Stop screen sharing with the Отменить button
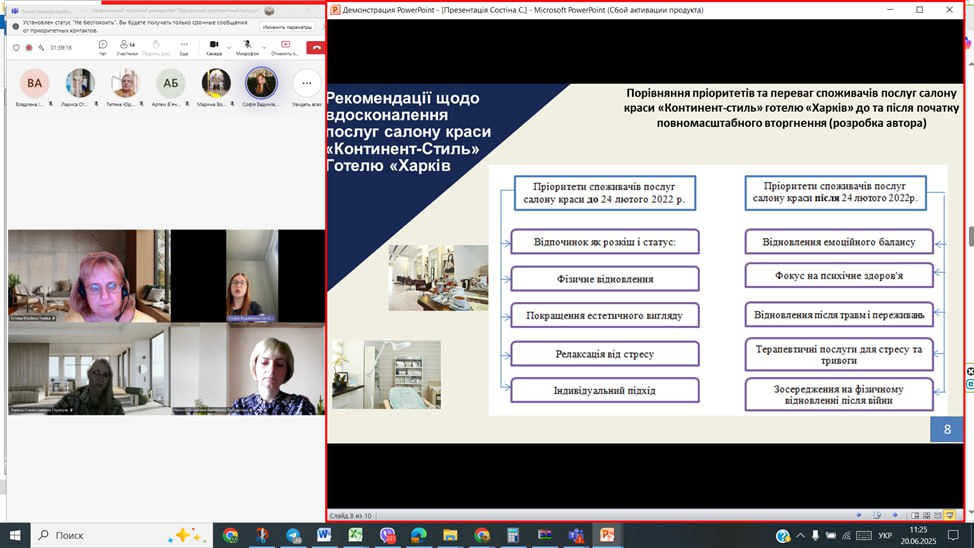The image size is (974, 548). click(x=285, y=46)
